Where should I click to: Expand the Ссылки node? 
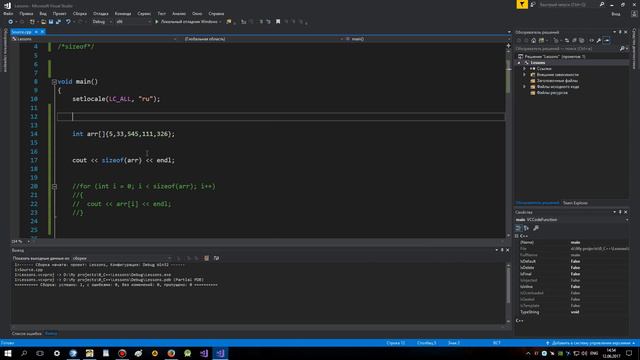click(x=524, y=69)
